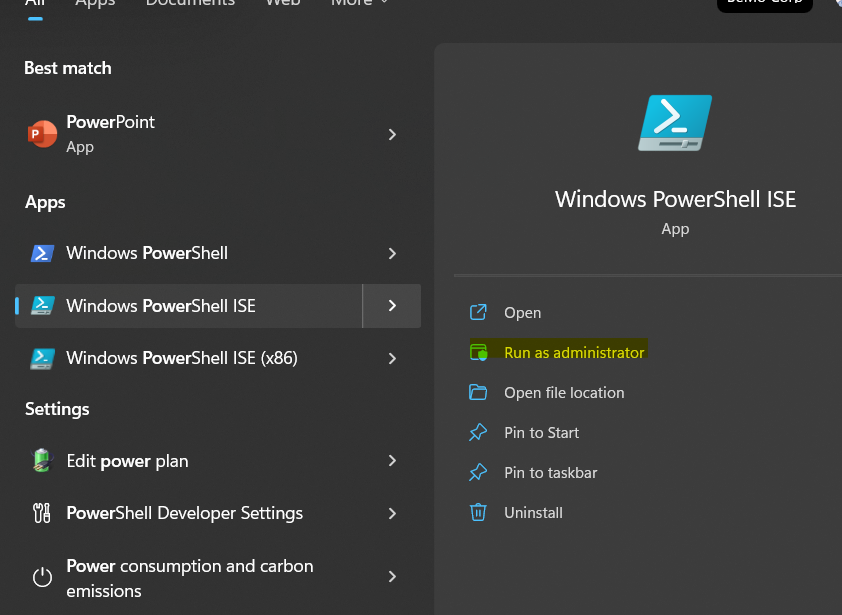Expand the Windows PowerShell result chevron
Screen dimensions: 842x615
(393, 254)
